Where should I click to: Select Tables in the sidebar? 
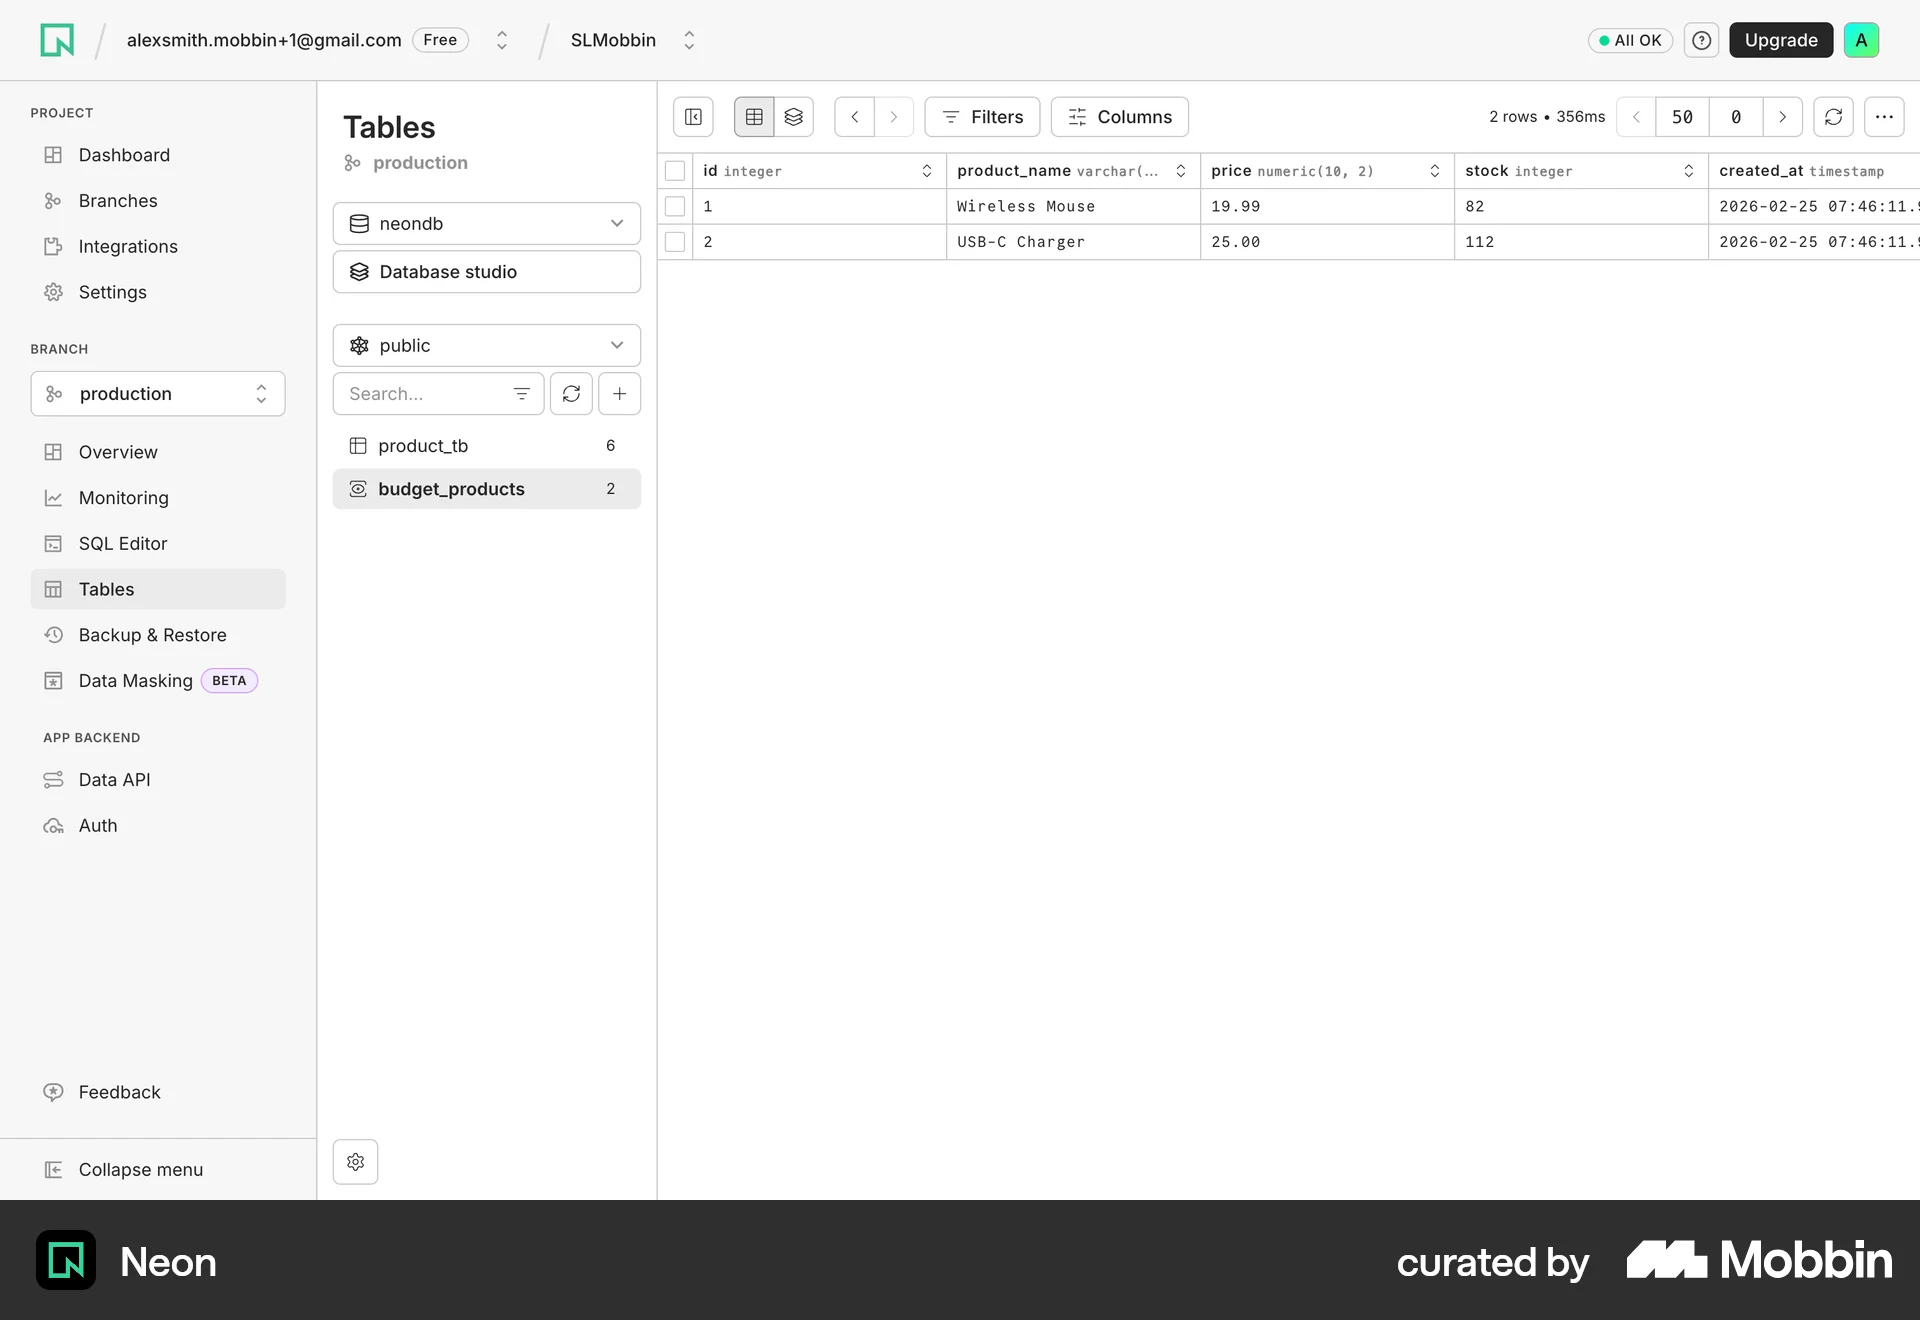(158, 590)
